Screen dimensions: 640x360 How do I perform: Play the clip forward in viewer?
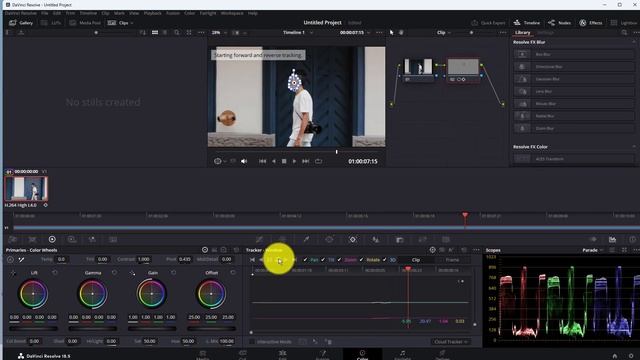294,161
